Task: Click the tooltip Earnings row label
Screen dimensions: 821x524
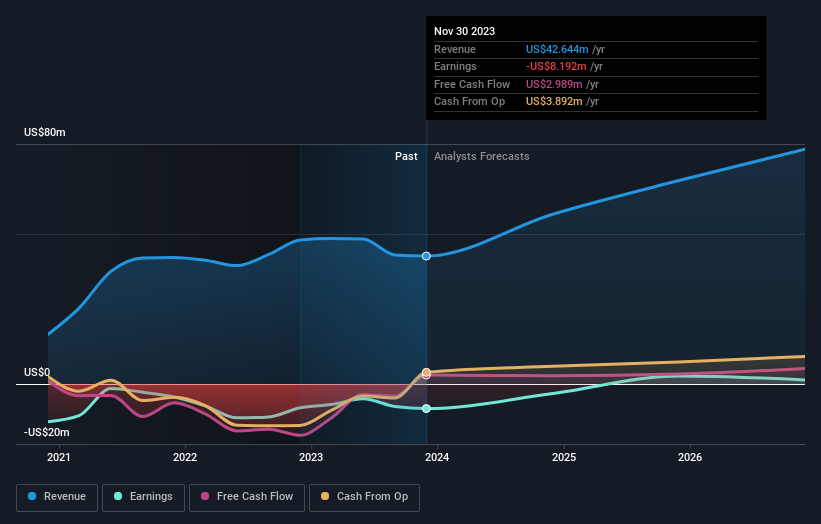Action: point(455,66)
